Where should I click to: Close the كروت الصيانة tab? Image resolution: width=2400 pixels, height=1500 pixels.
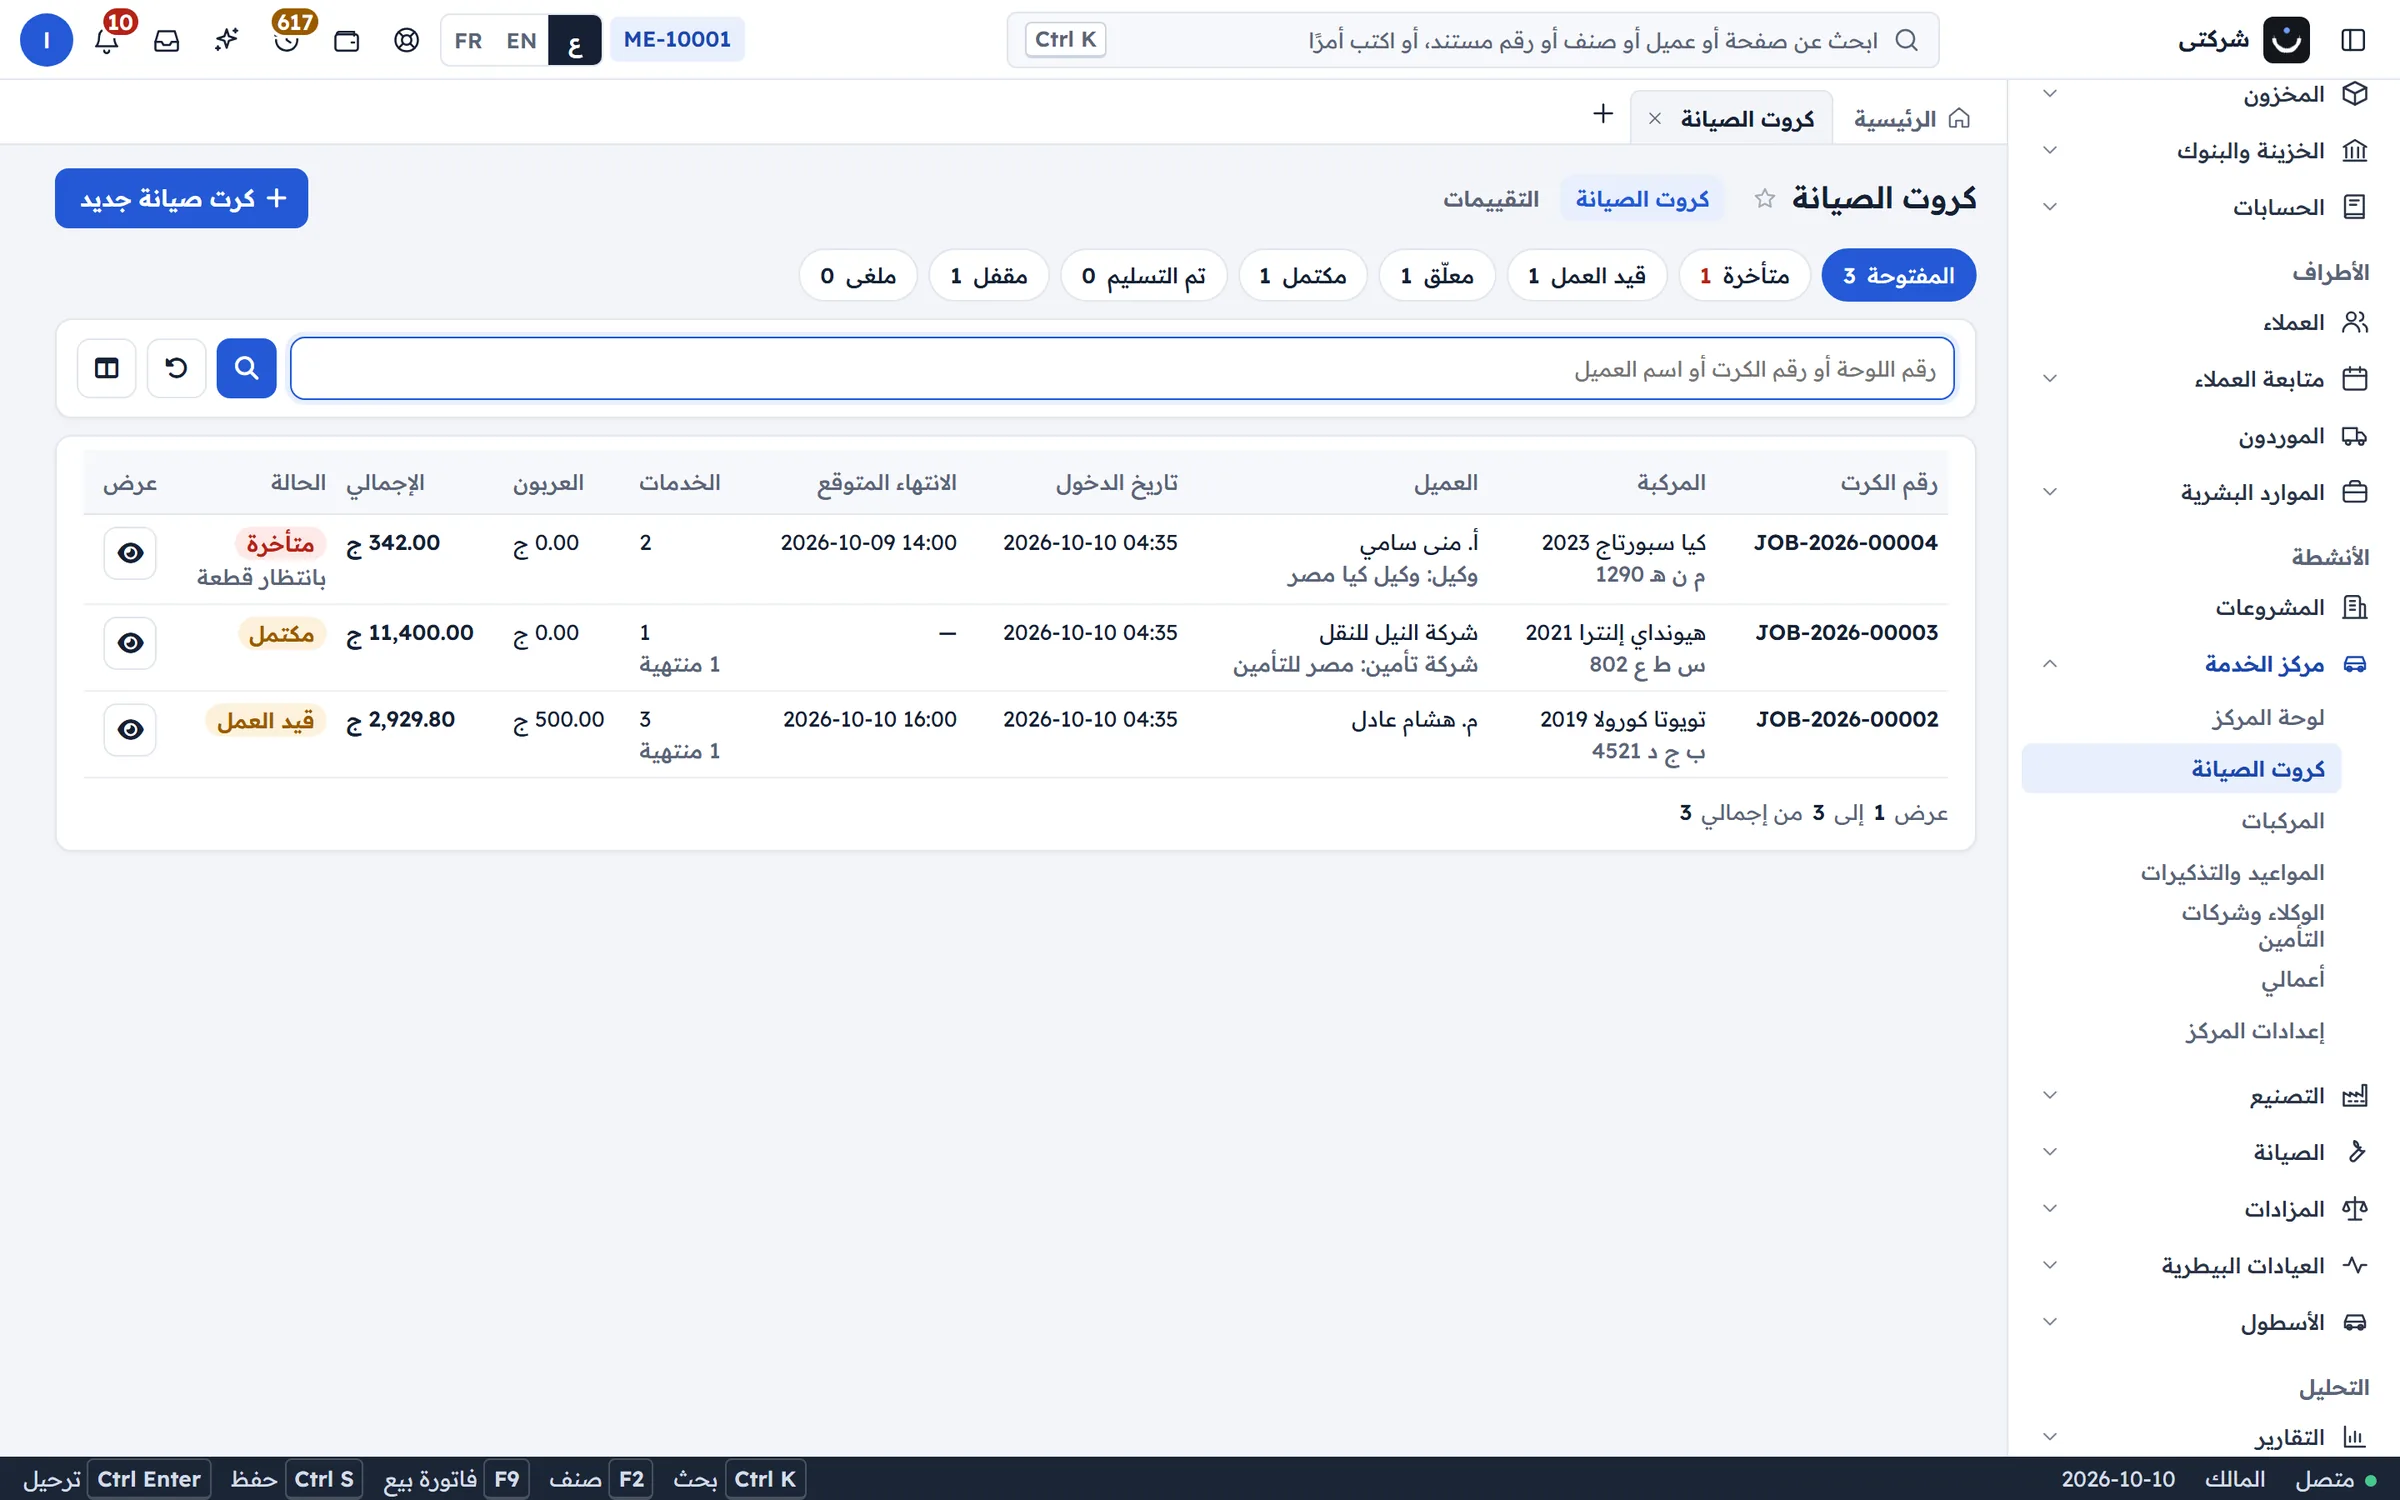[1655, 119]
